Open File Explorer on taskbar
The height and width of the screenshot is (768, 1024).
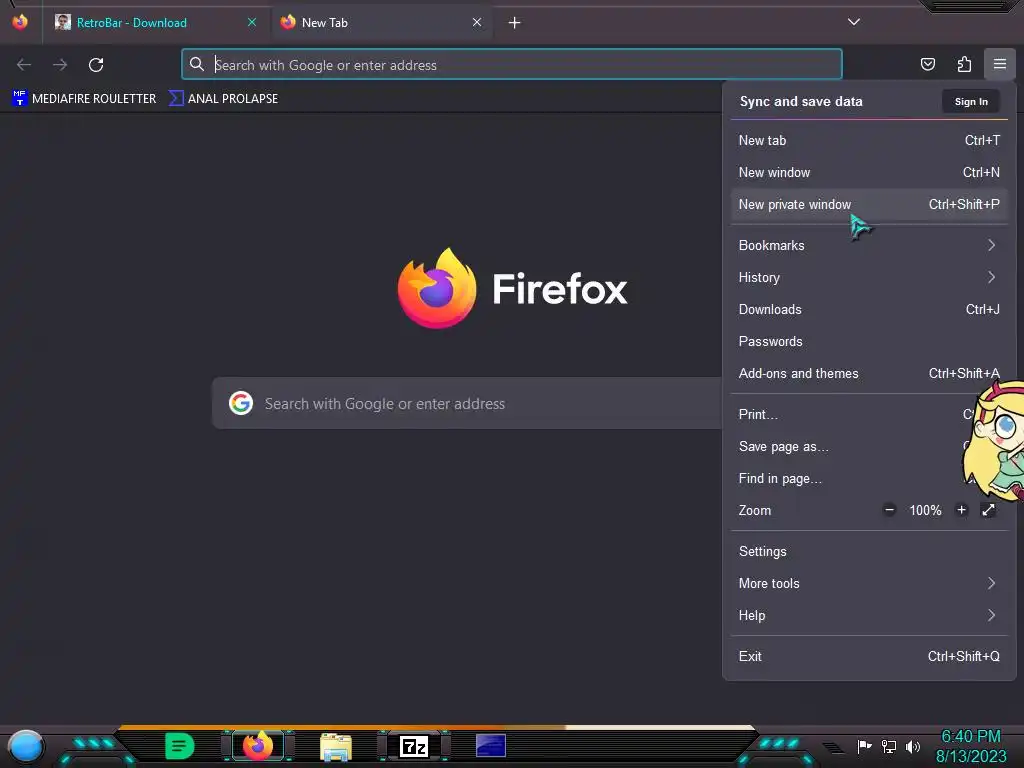pyautogui.click(x=336, y=746)
